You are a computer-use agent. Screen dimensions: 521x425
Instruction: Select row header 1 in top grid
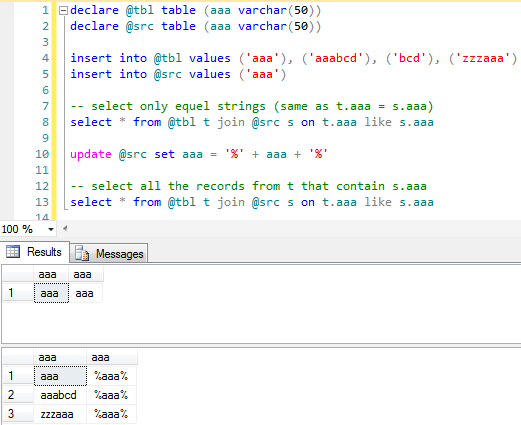(18, 293)
